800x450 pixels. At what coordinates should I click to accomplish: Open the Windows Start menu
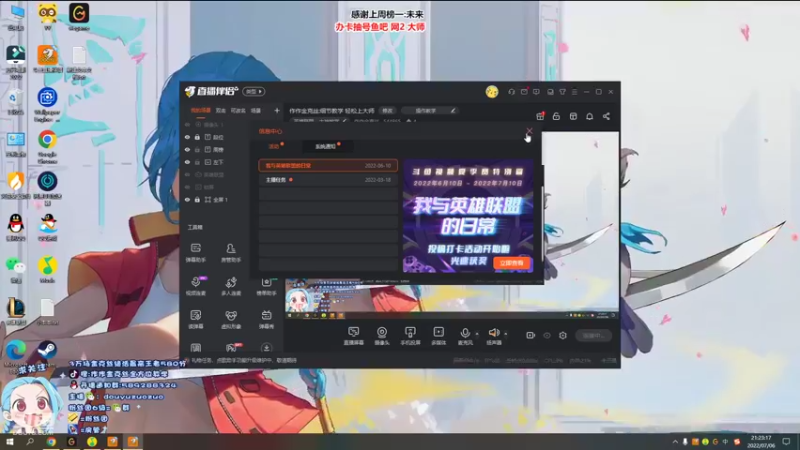pos(9,441)
